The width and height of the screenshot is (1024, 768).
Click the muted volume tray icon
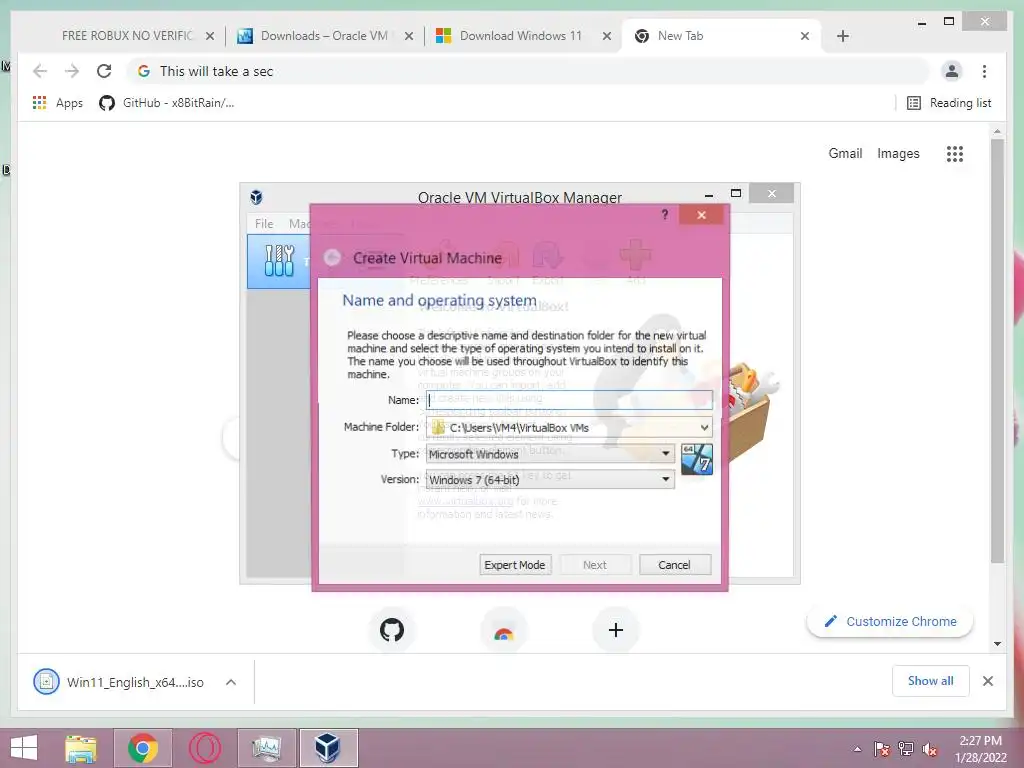click(930, 749)
